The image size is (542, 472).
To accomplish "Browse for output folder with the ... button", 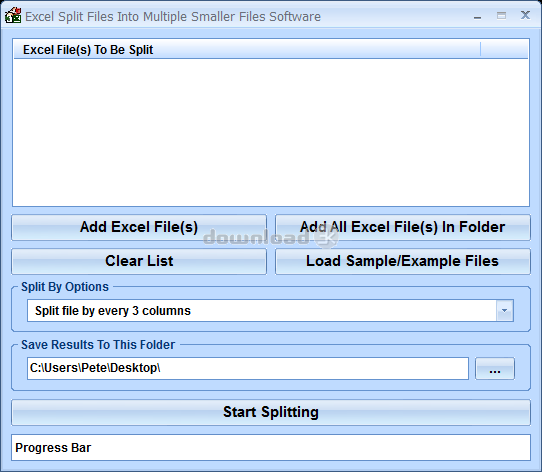I will [x=495, y=369].
